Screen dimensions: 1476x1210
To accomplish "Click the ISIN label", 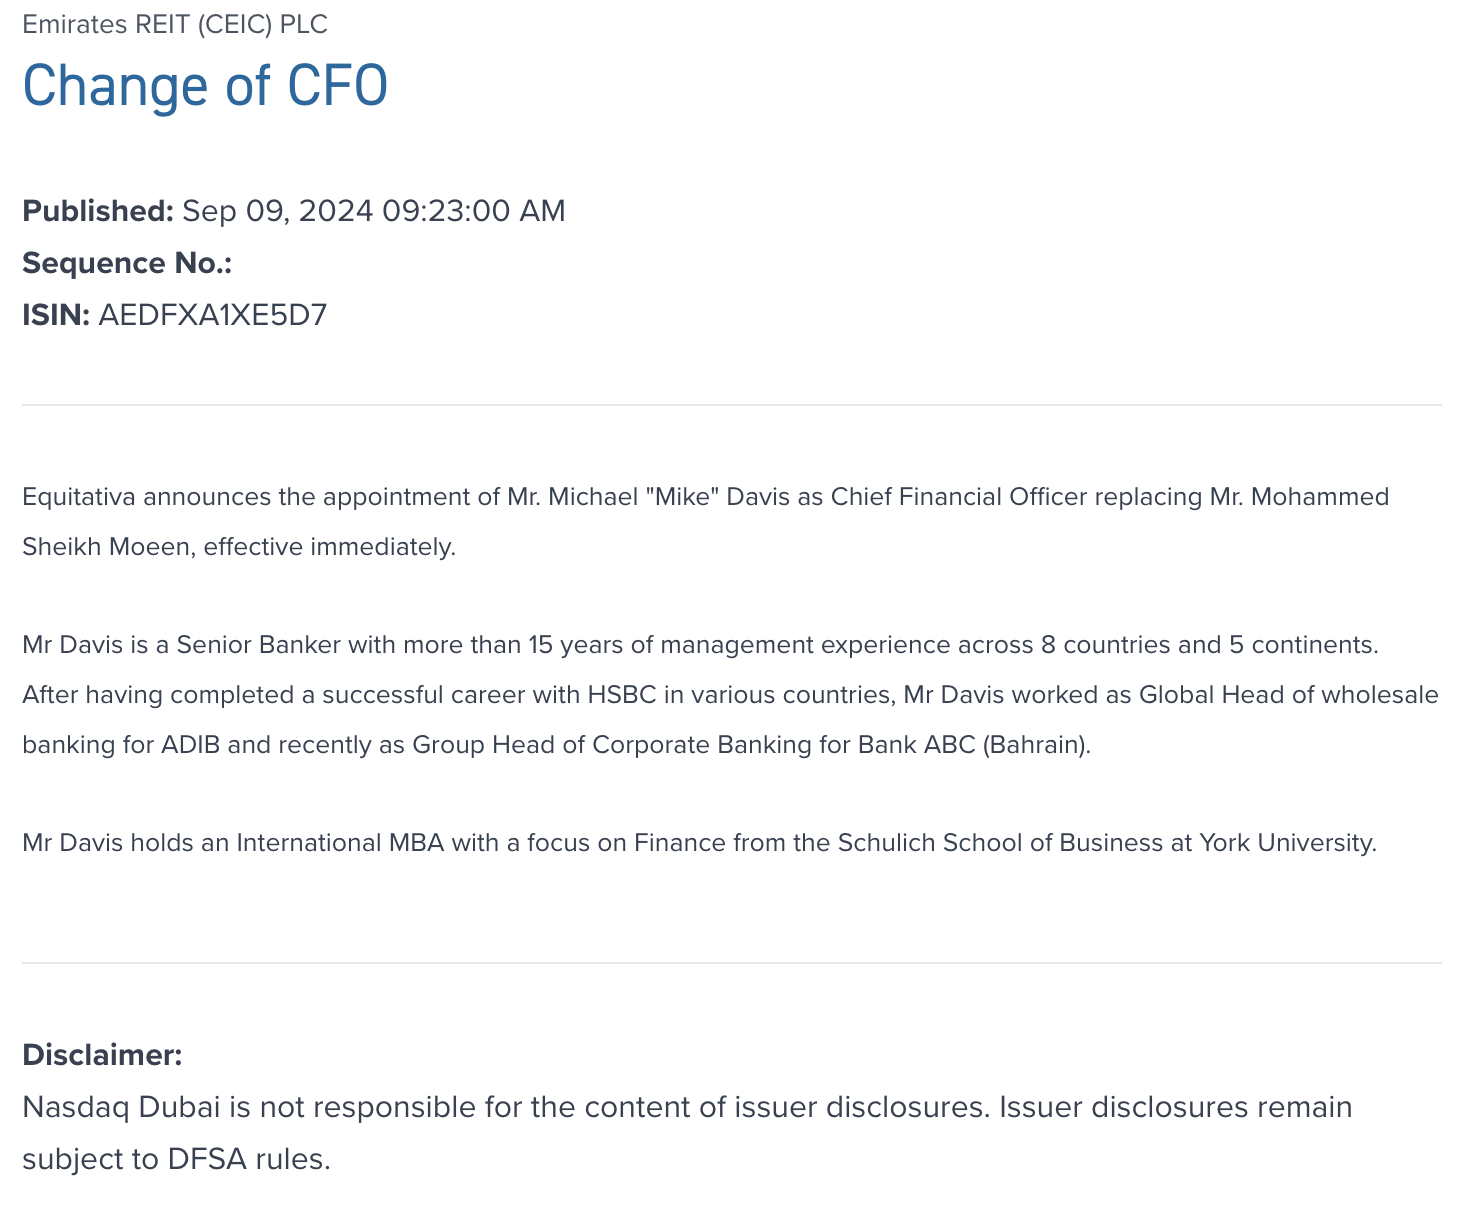I will pyautogui.click(x=56, y=316).
